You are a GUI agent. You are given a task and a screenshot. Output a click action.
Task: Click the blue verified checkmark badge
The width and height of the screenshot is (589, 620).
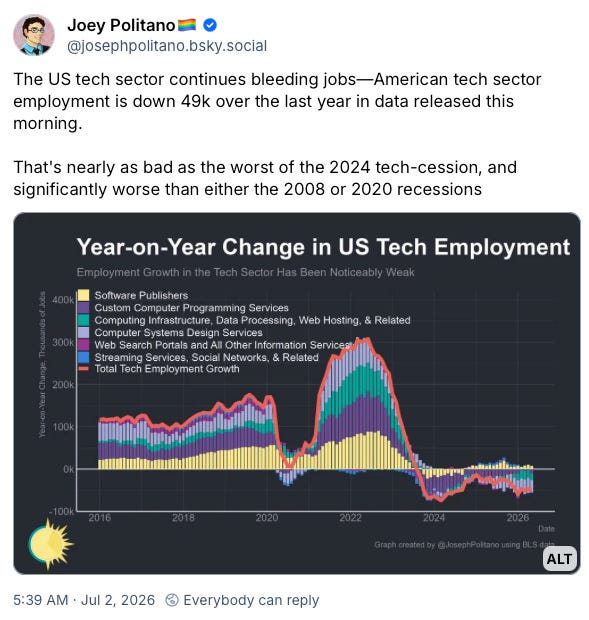[x=210, y=26]
